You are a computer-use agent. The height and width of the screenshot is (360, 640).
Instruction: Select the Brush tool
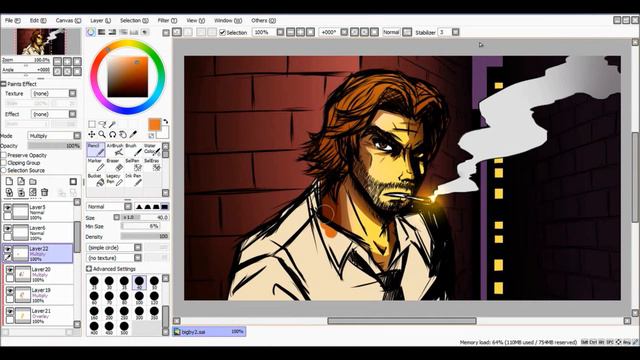tap(133, 150)
